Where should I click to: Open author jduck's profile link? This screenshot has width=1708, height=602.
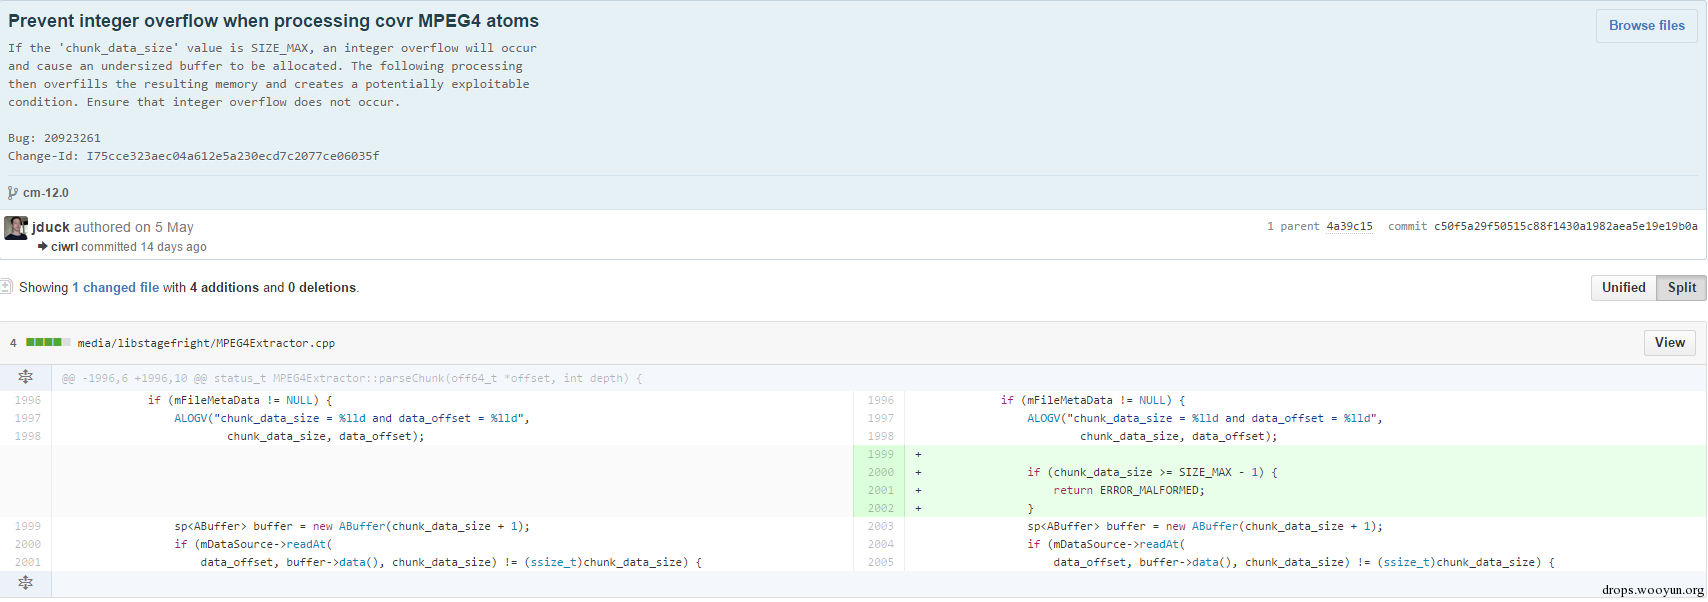(x=51, y=228)
